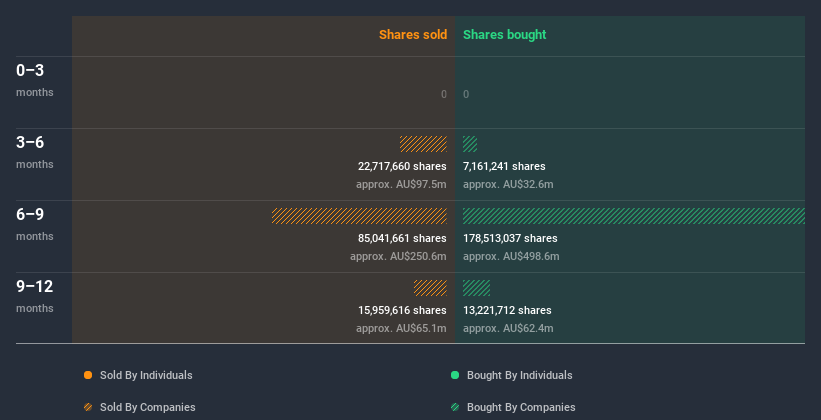Select the Bought By Companies legend label
This screenshot has height=420, width=821.
(x=521, y=407)
